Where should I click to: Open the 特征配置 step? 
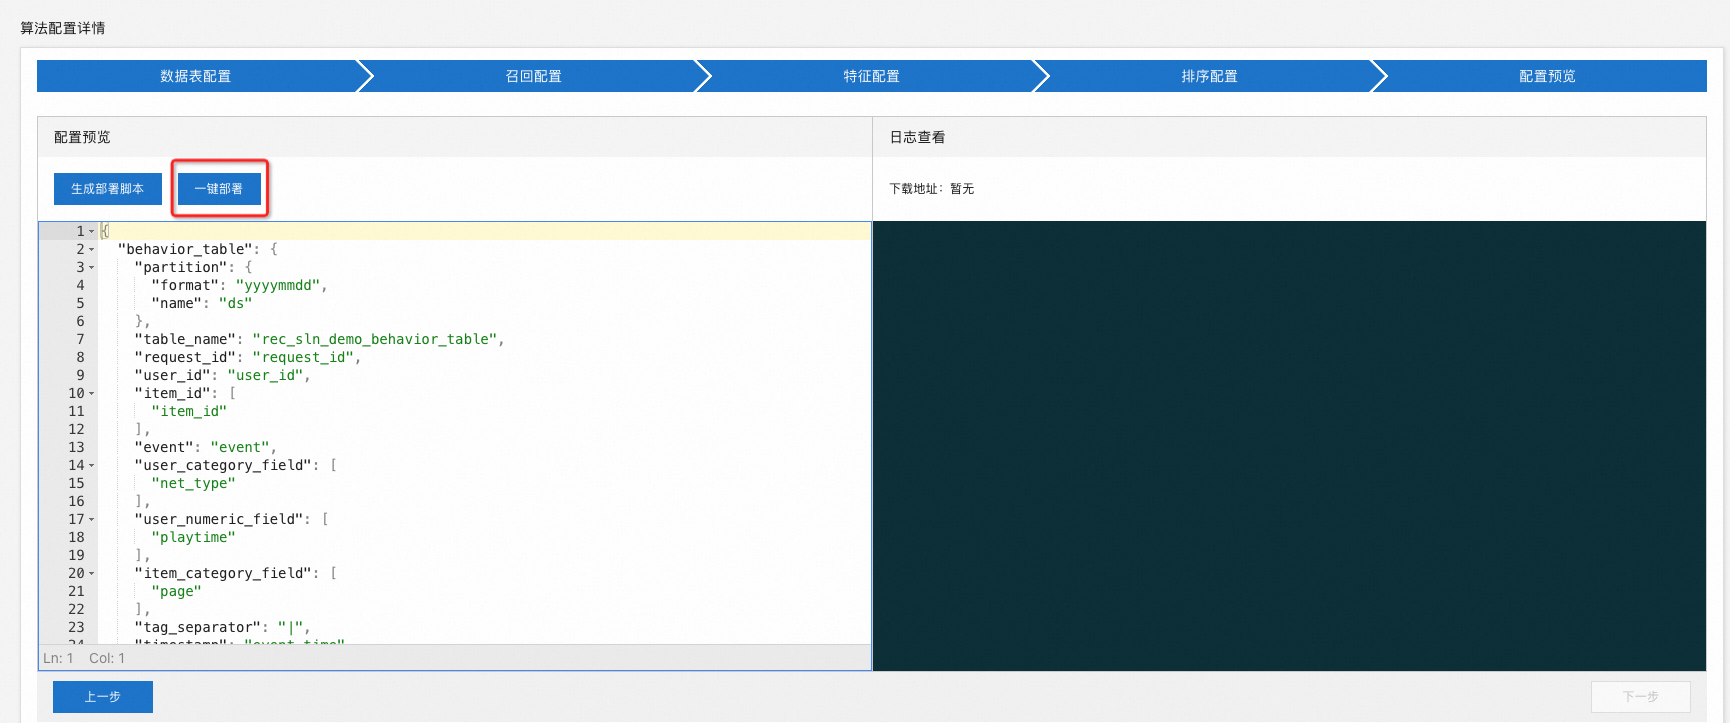pyautogui.click(x=871, y=76)
